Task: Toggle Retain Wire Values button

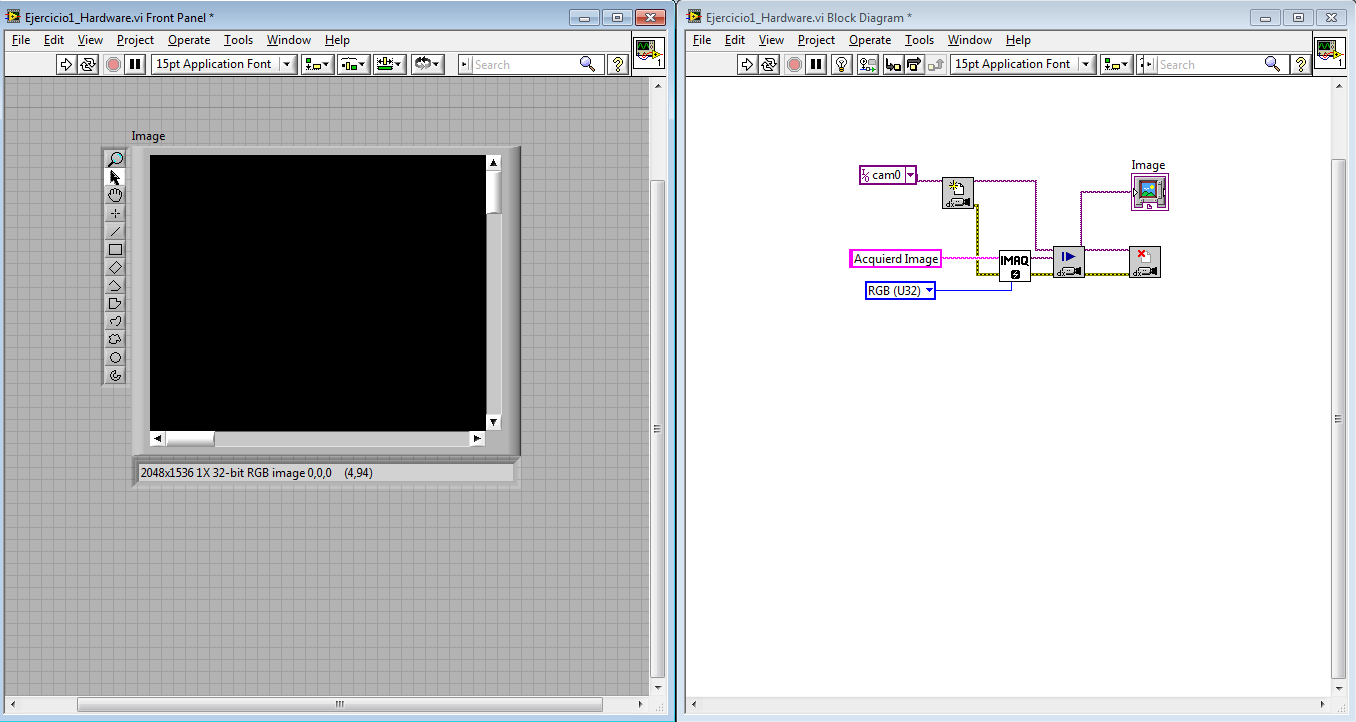Action: click(x=867, y=64)
